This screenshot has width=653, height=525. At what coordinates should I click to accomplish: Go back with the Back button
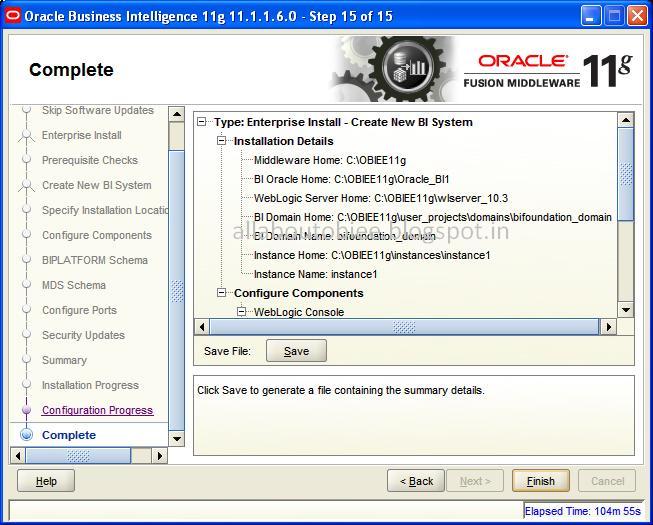pyautogui.click(x=416, y=481)
